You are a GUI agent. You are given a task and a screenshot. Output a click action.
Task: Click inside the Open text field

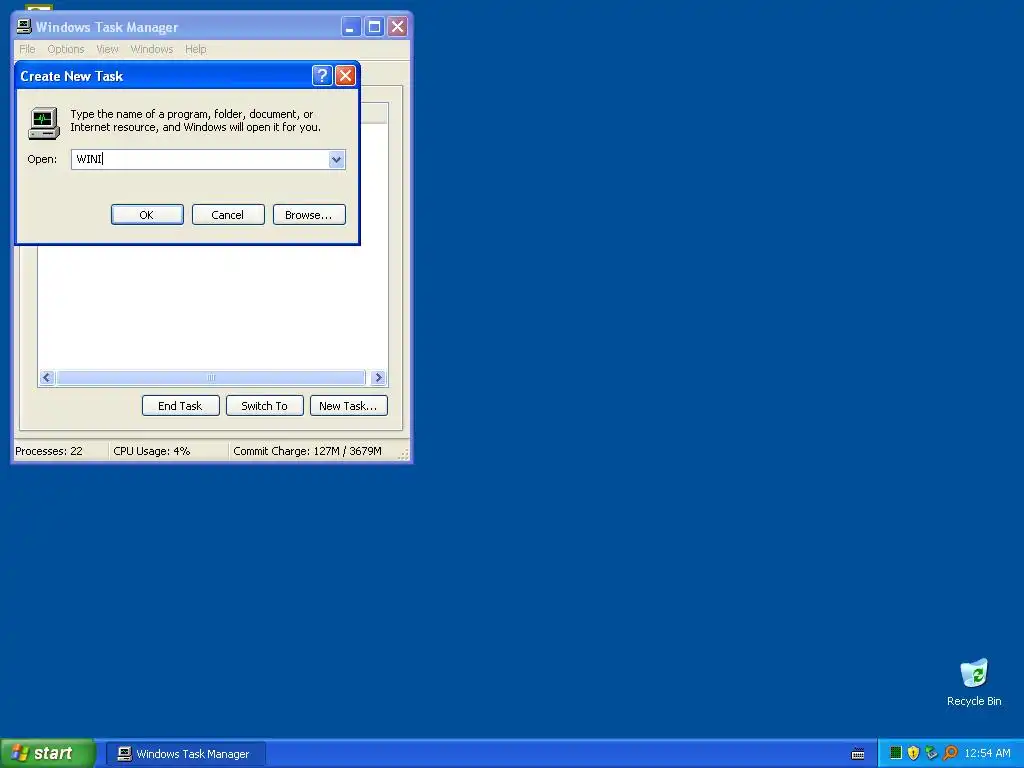click(200, 159)
